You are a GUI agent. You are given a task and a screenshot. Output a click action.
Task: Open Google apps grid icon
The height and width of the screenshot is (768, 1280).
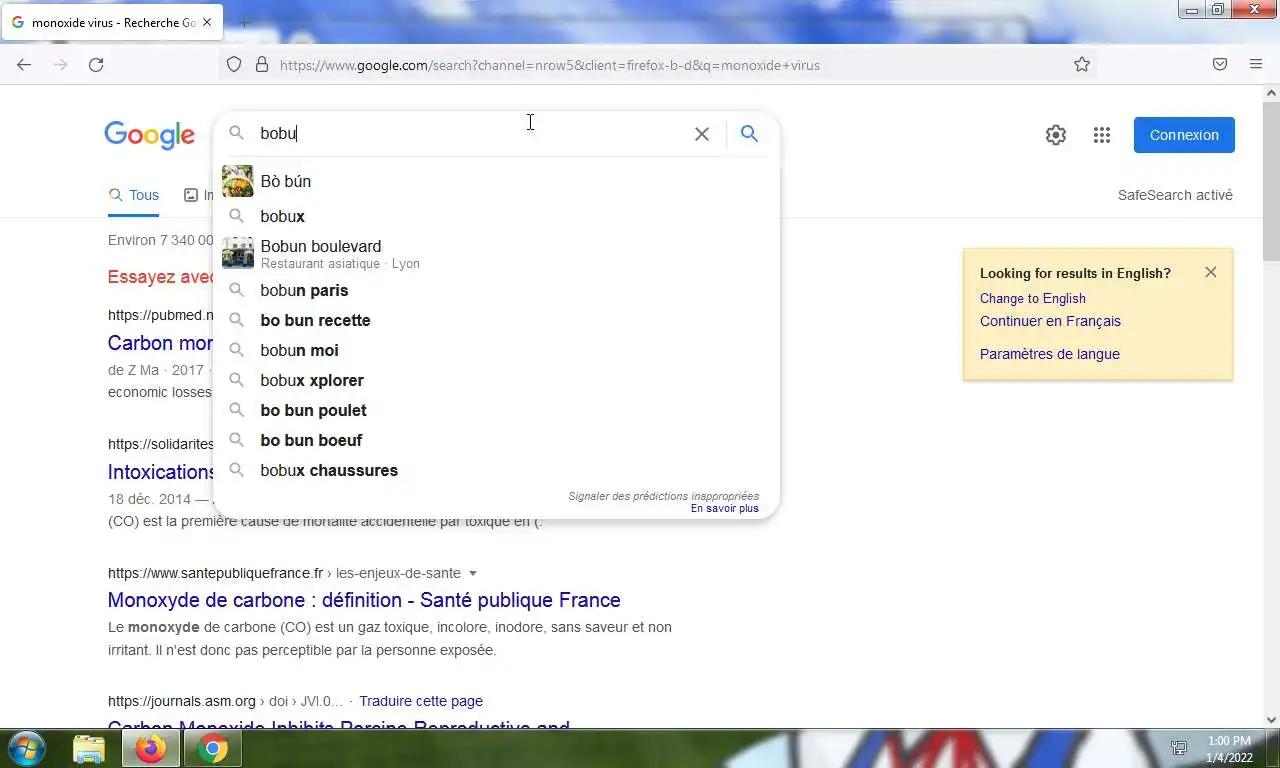click(1102, 135)
